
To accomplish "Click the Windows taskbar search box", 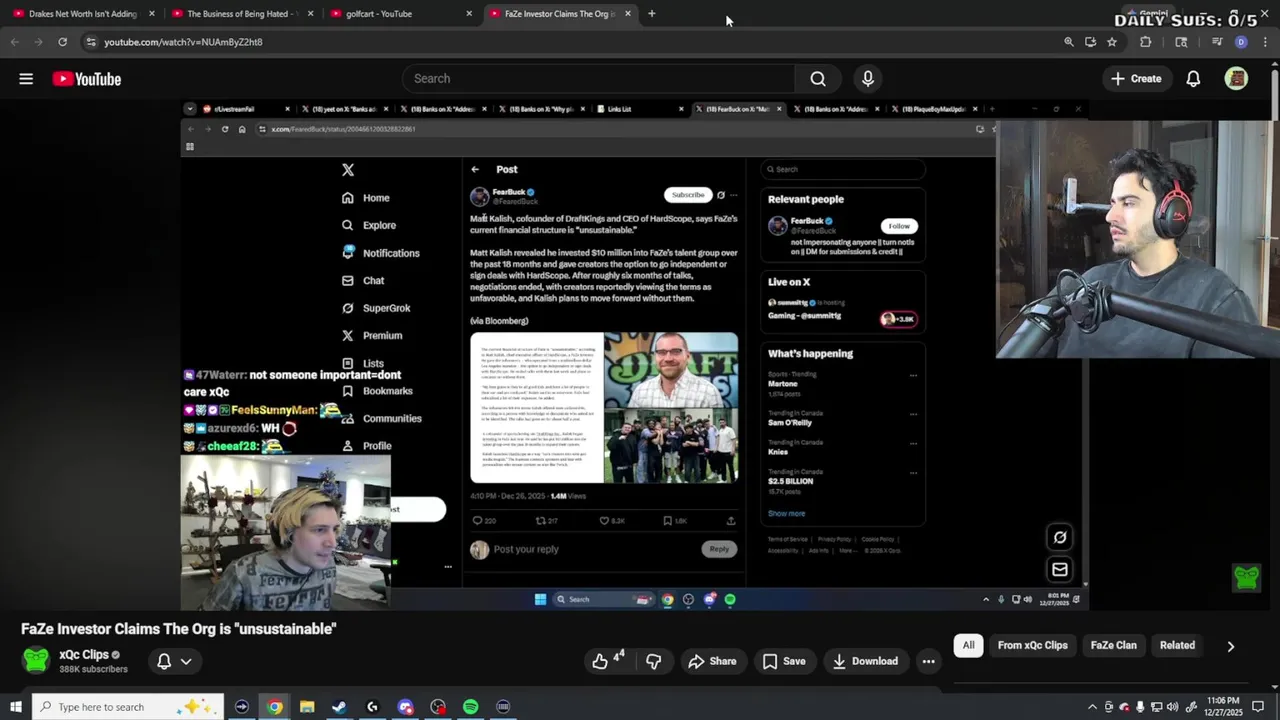I will pyautogui.click(x=128, y=707).
